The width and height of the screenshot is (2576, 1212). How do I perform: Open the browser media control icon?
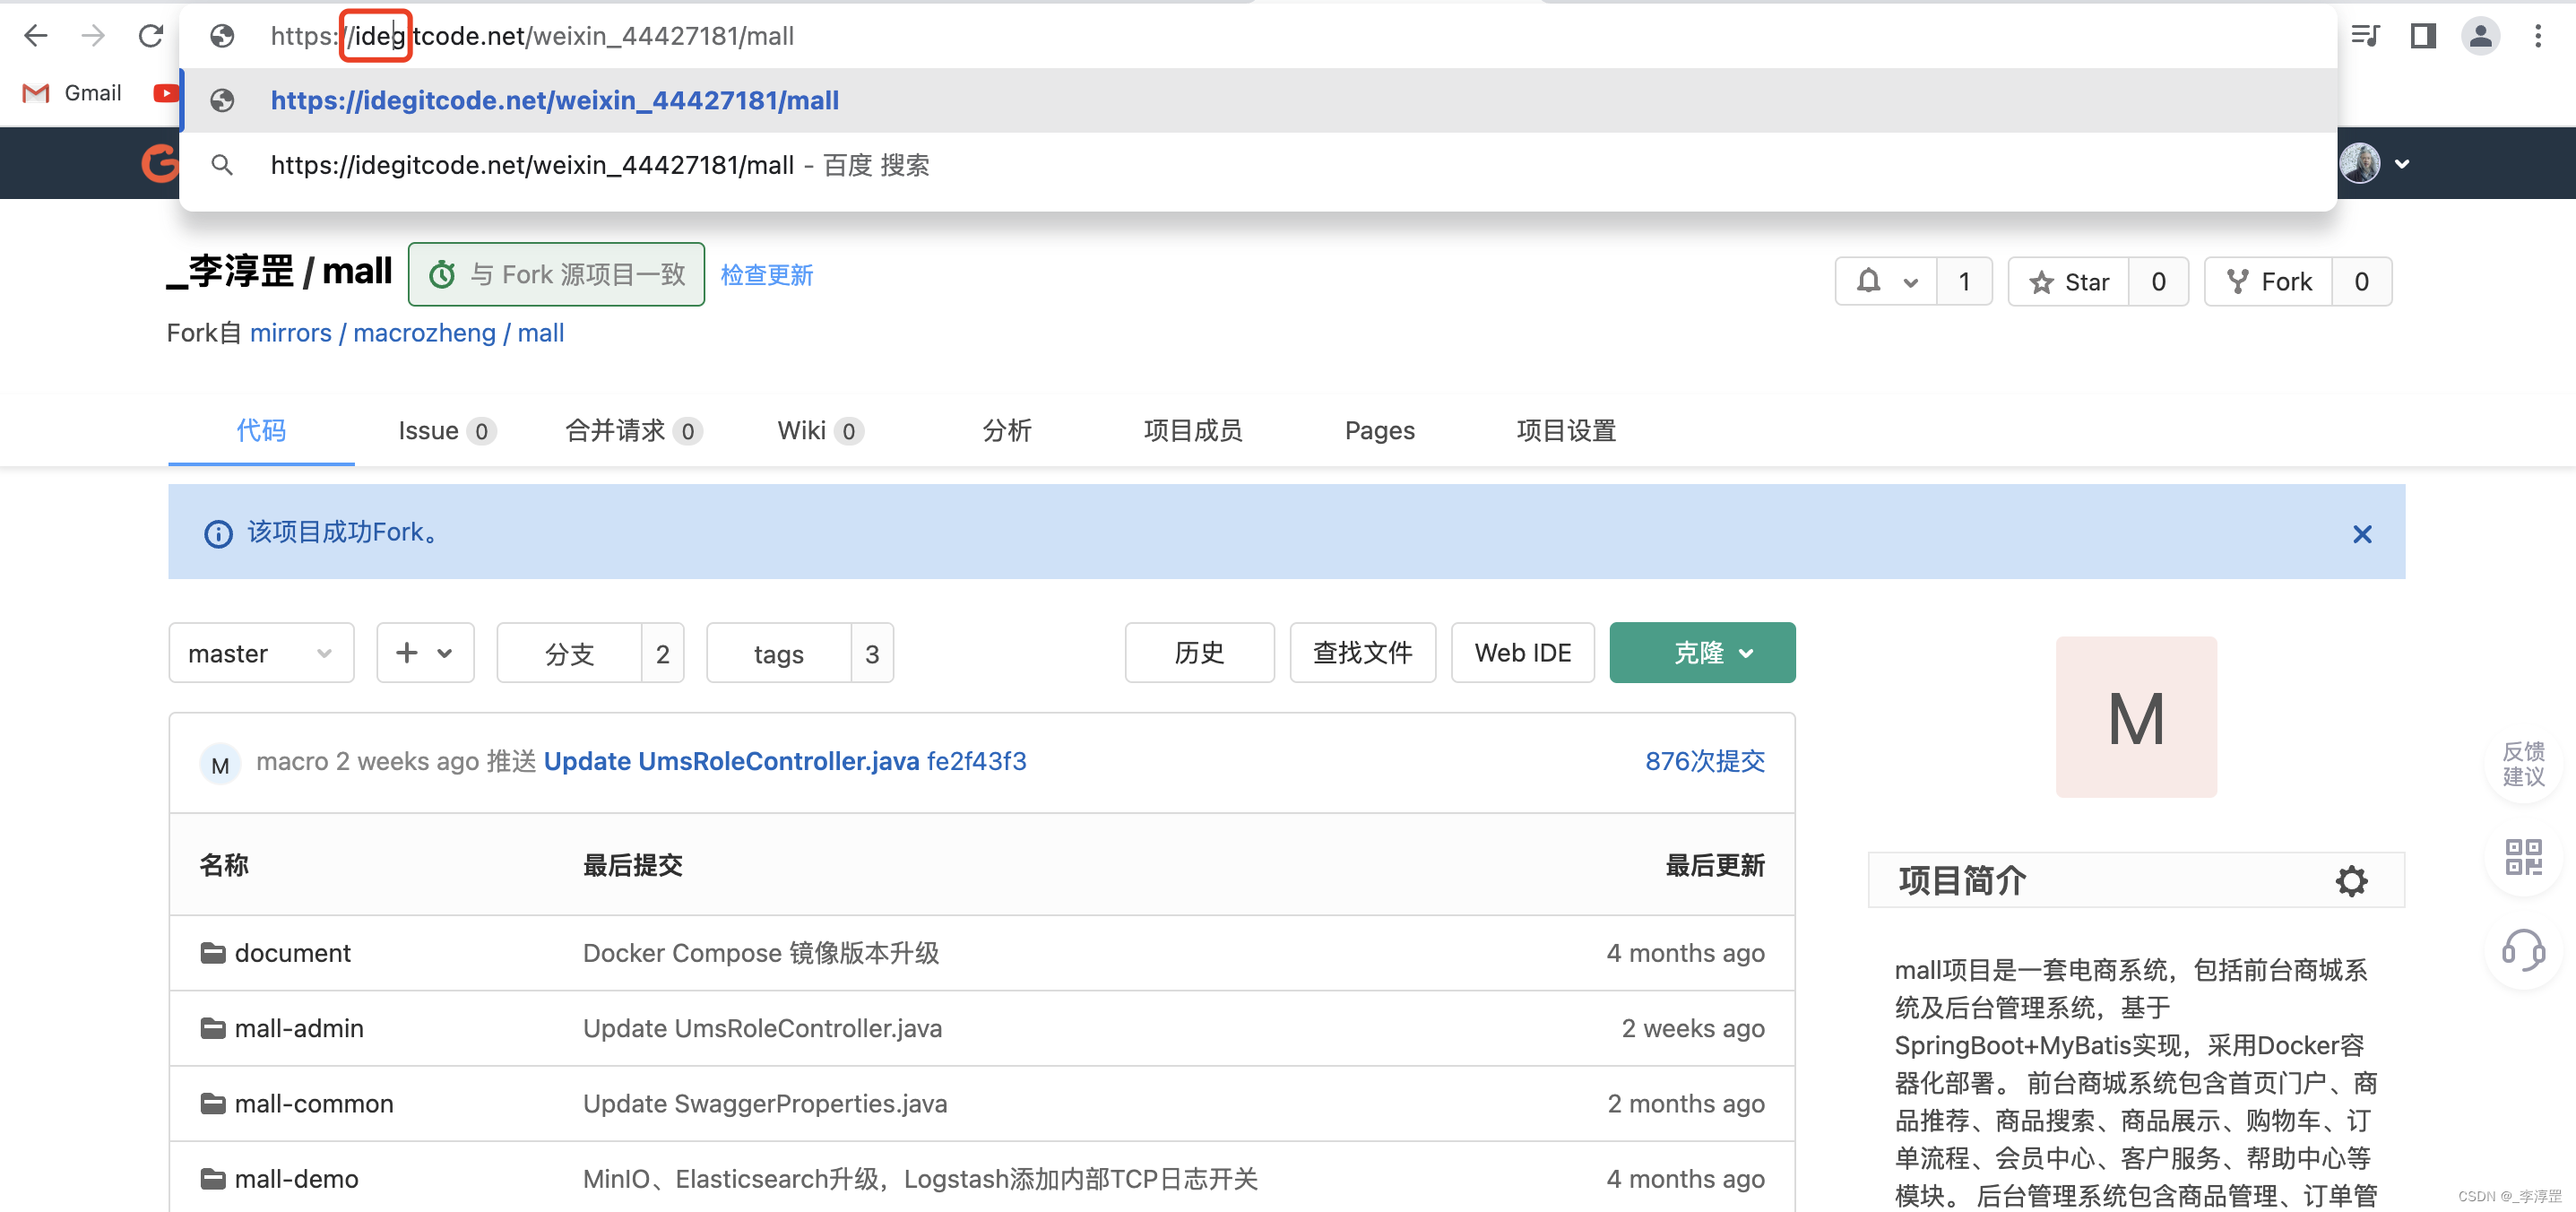click(2365, 36)
